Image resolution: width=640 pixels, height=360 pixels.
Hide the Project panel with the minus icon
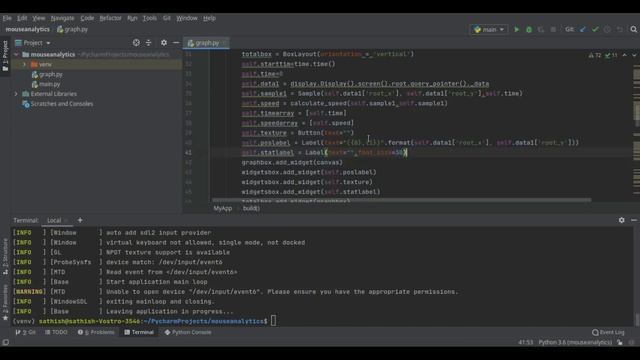[176, 42]
